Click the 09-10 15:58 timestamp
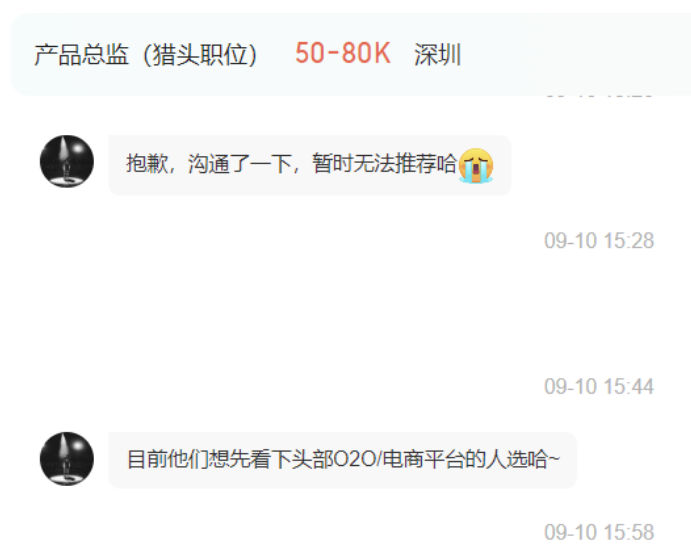Screen dimensions: 691x558 [599, 532]
